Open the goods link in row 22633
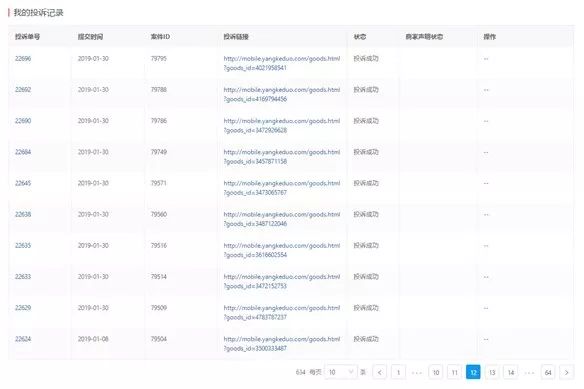 pos(282,281)
